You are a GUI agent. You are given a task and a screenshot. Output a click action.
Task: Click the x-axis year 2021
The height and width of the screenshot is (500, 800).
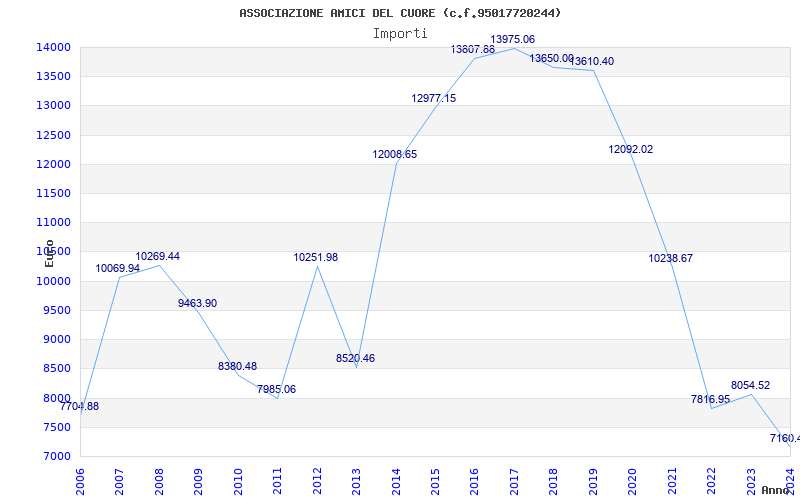pyautogui.click(x=672, y=482)
